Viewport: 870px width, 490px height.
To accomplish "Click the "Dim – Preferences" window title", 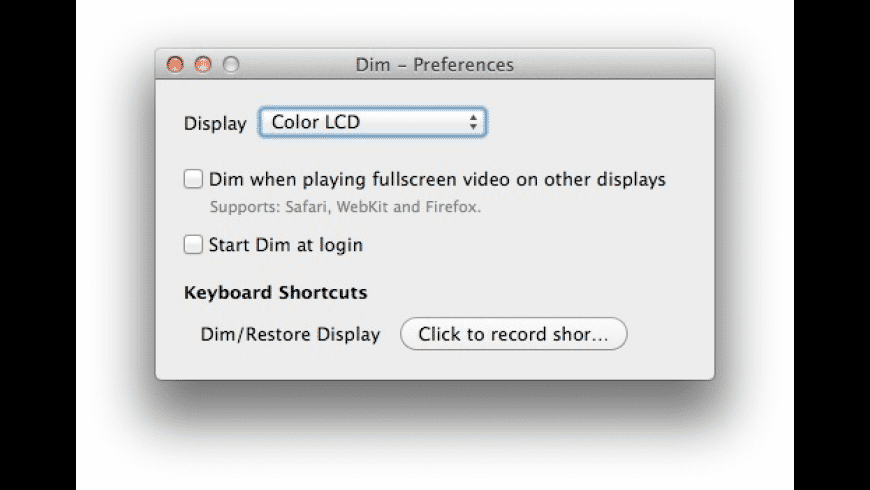I will 434,65.
